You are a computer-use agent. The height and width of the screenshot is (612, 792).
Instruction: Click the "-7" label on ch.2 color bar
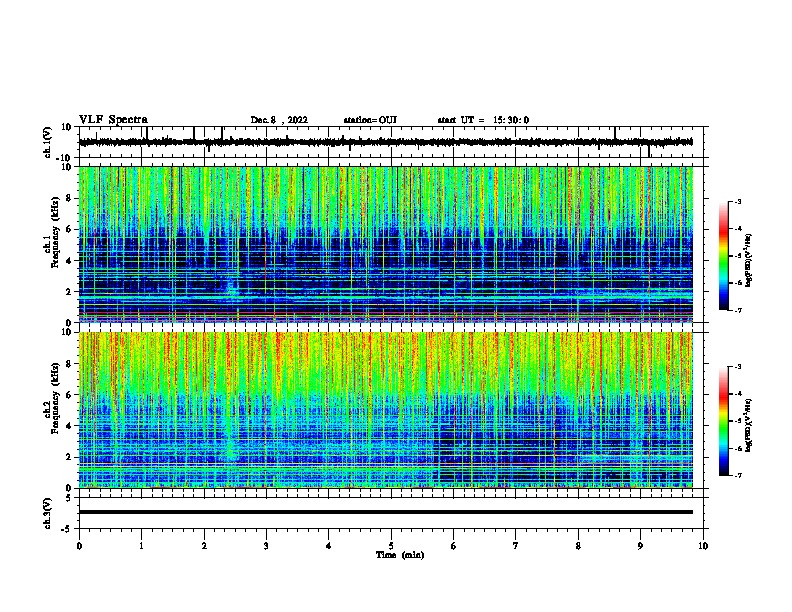pos(737,475)
